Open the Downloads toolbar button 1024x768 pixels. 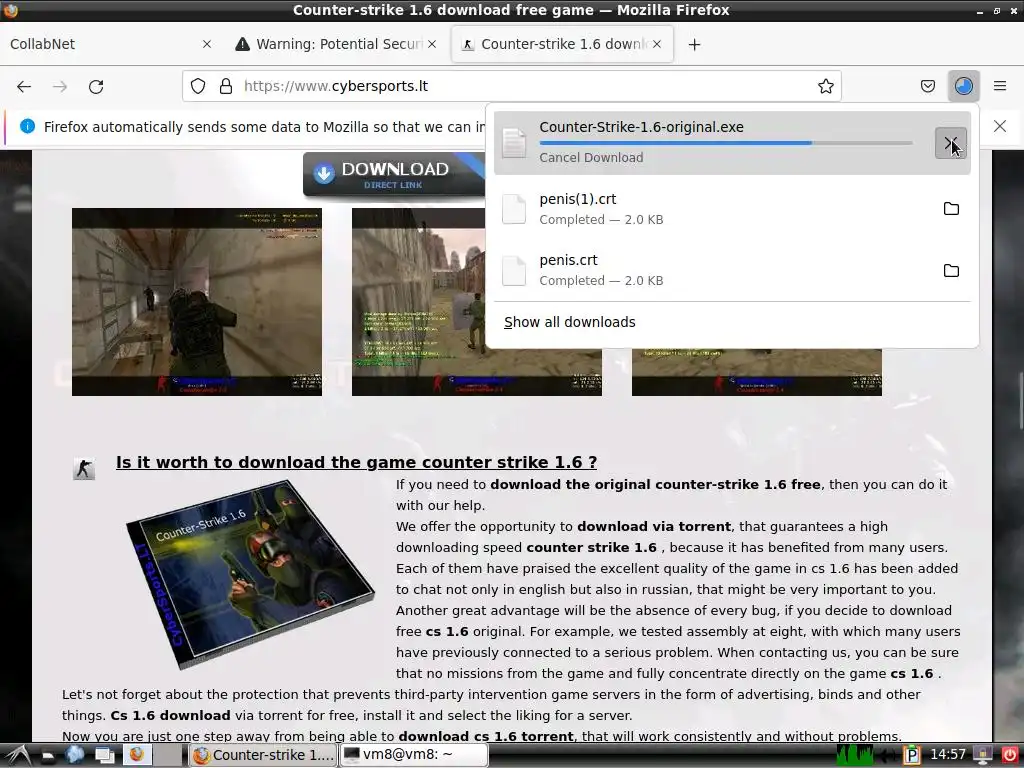963,86
